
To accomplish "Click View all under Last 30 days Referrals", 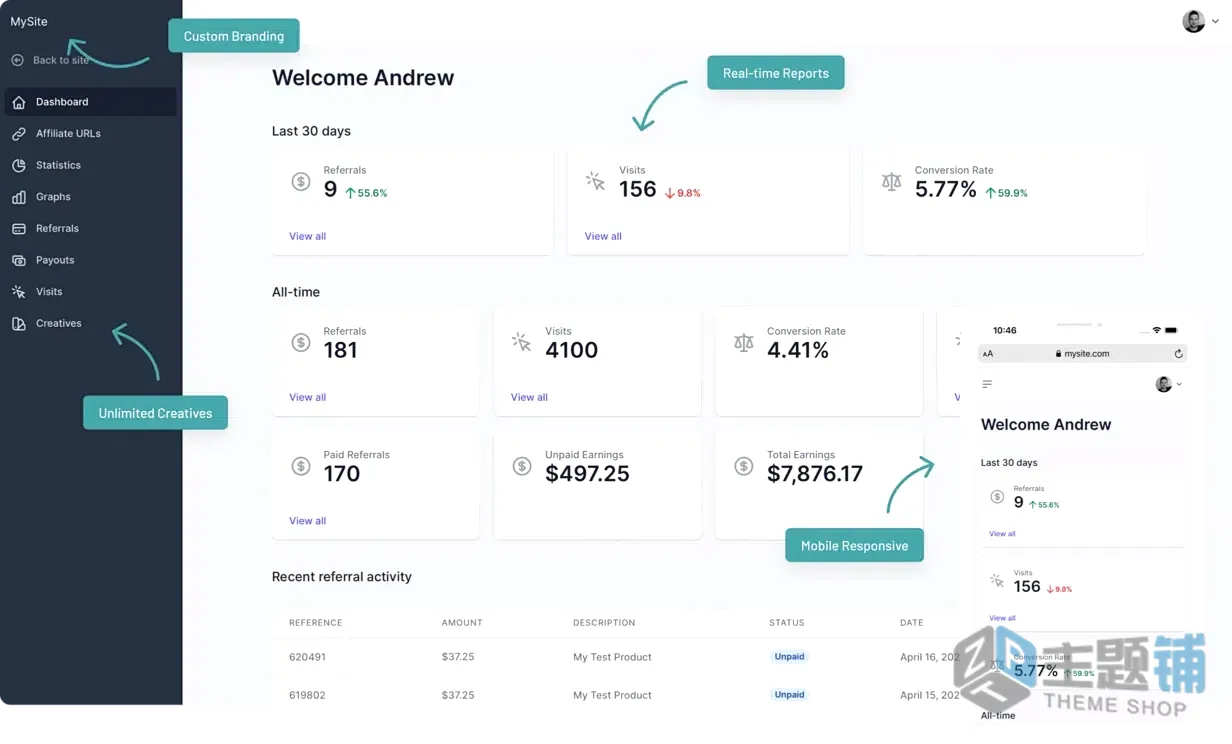I will tap(307, 237).
